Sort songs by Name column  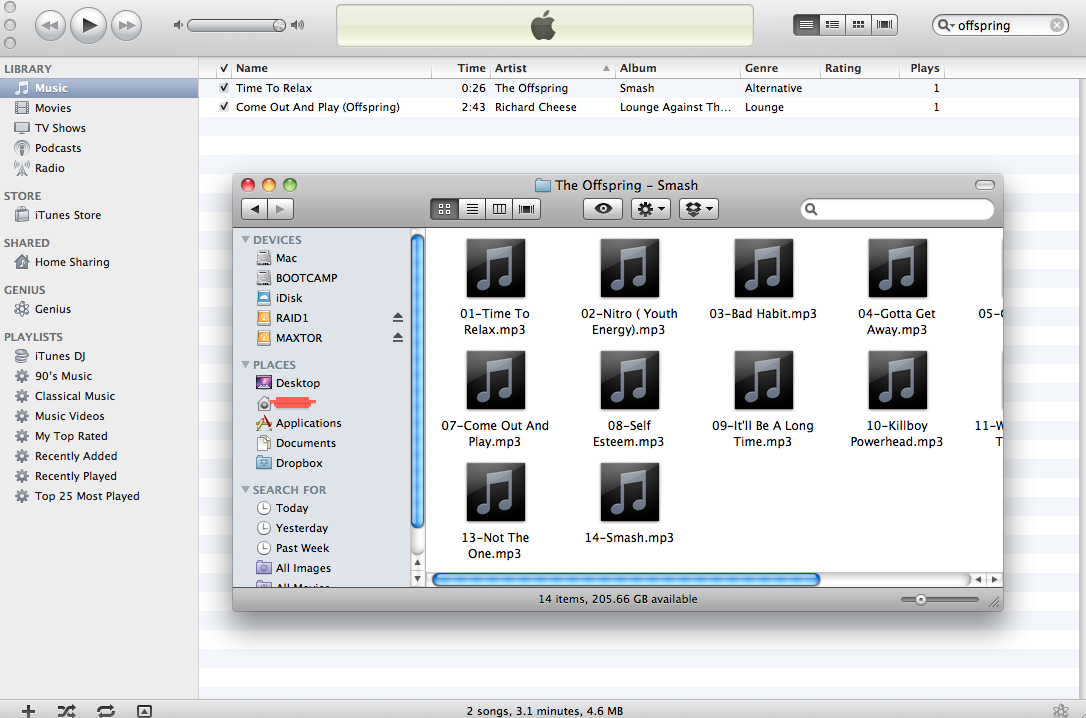[x=331, y=68]
